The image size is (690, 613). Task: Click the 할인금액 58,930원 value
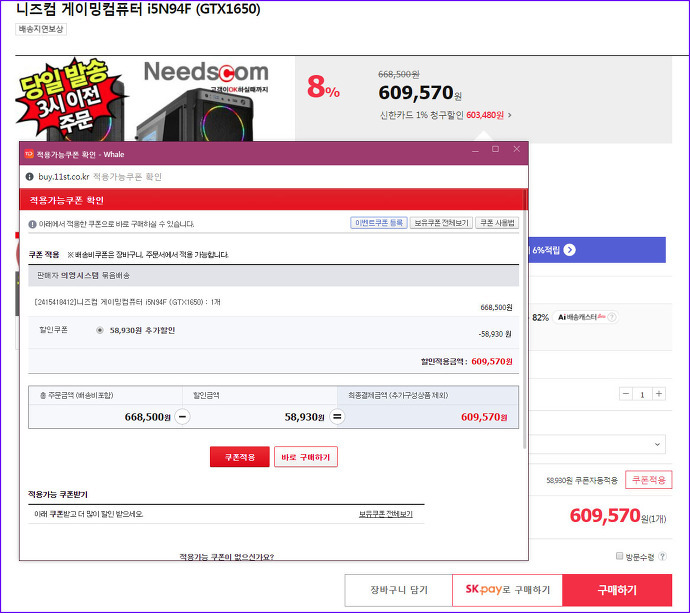[305, 417]
